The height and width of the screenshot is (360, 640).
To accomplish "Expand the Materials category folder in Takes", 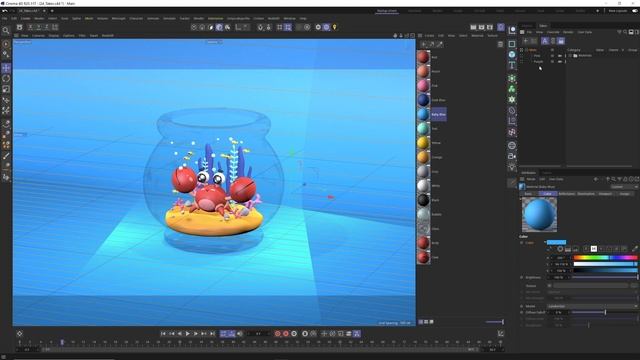I will point(570,56).
